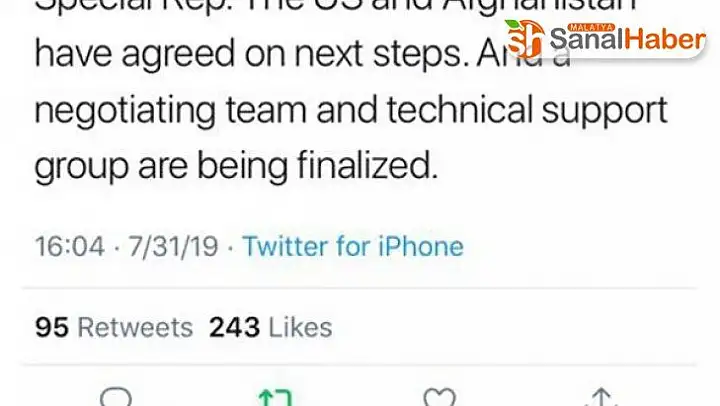The width and height of the screenshot is (720, 406).
Task: Open the share arrow icon
Action: [602, 397]
